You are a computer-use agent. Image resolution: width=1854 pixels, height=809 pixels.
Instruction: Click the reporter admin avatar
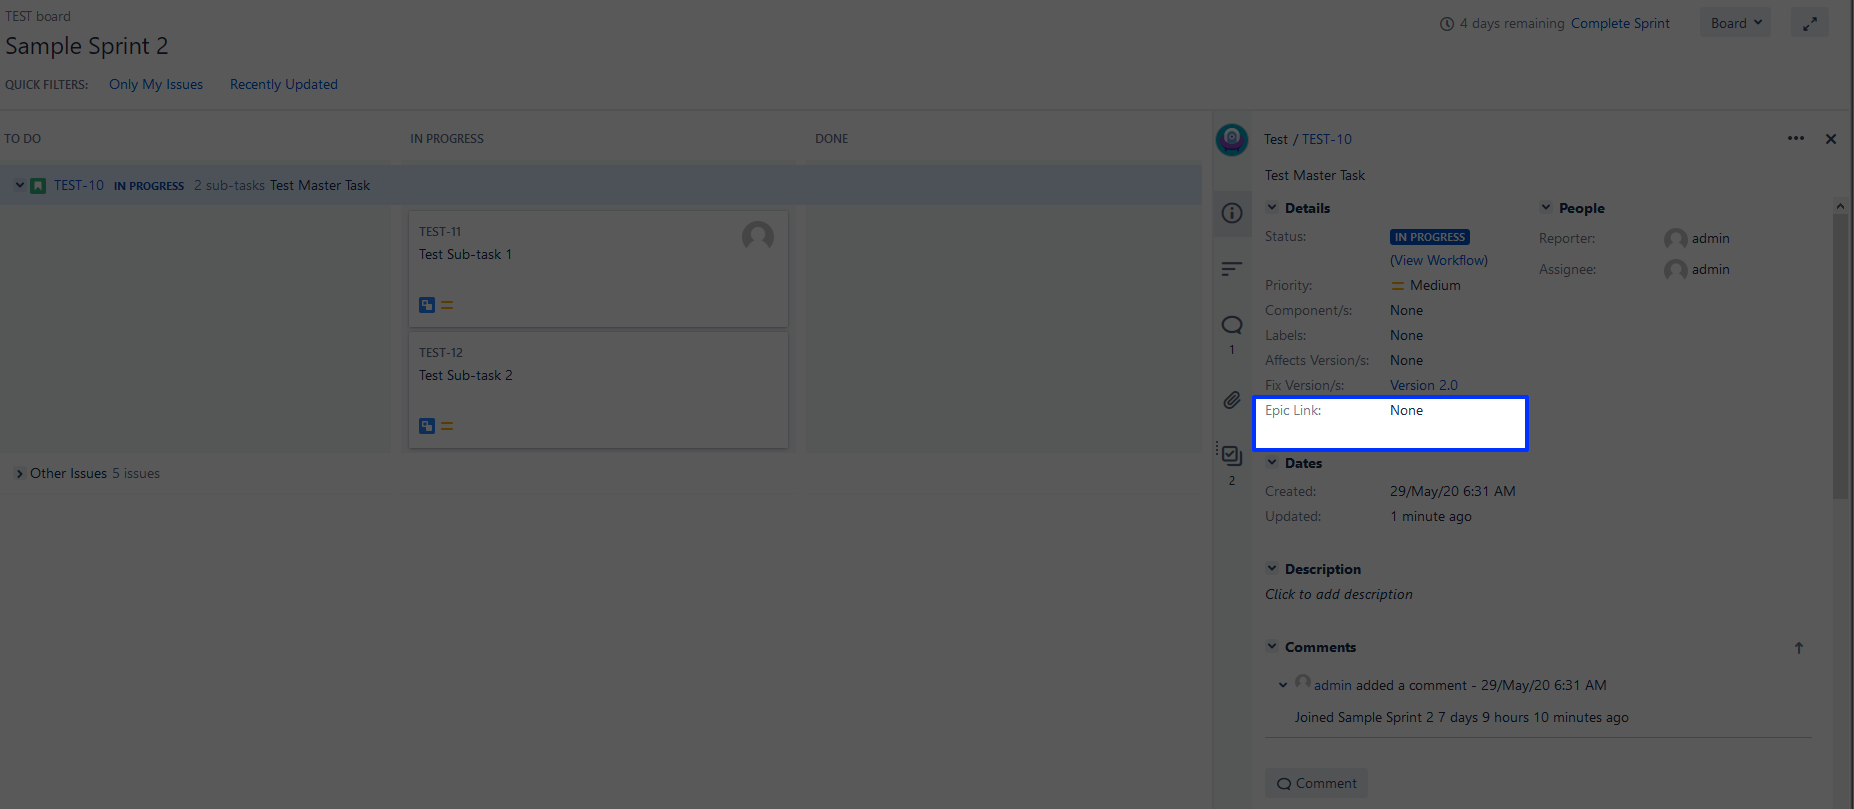click(1676, 239)
